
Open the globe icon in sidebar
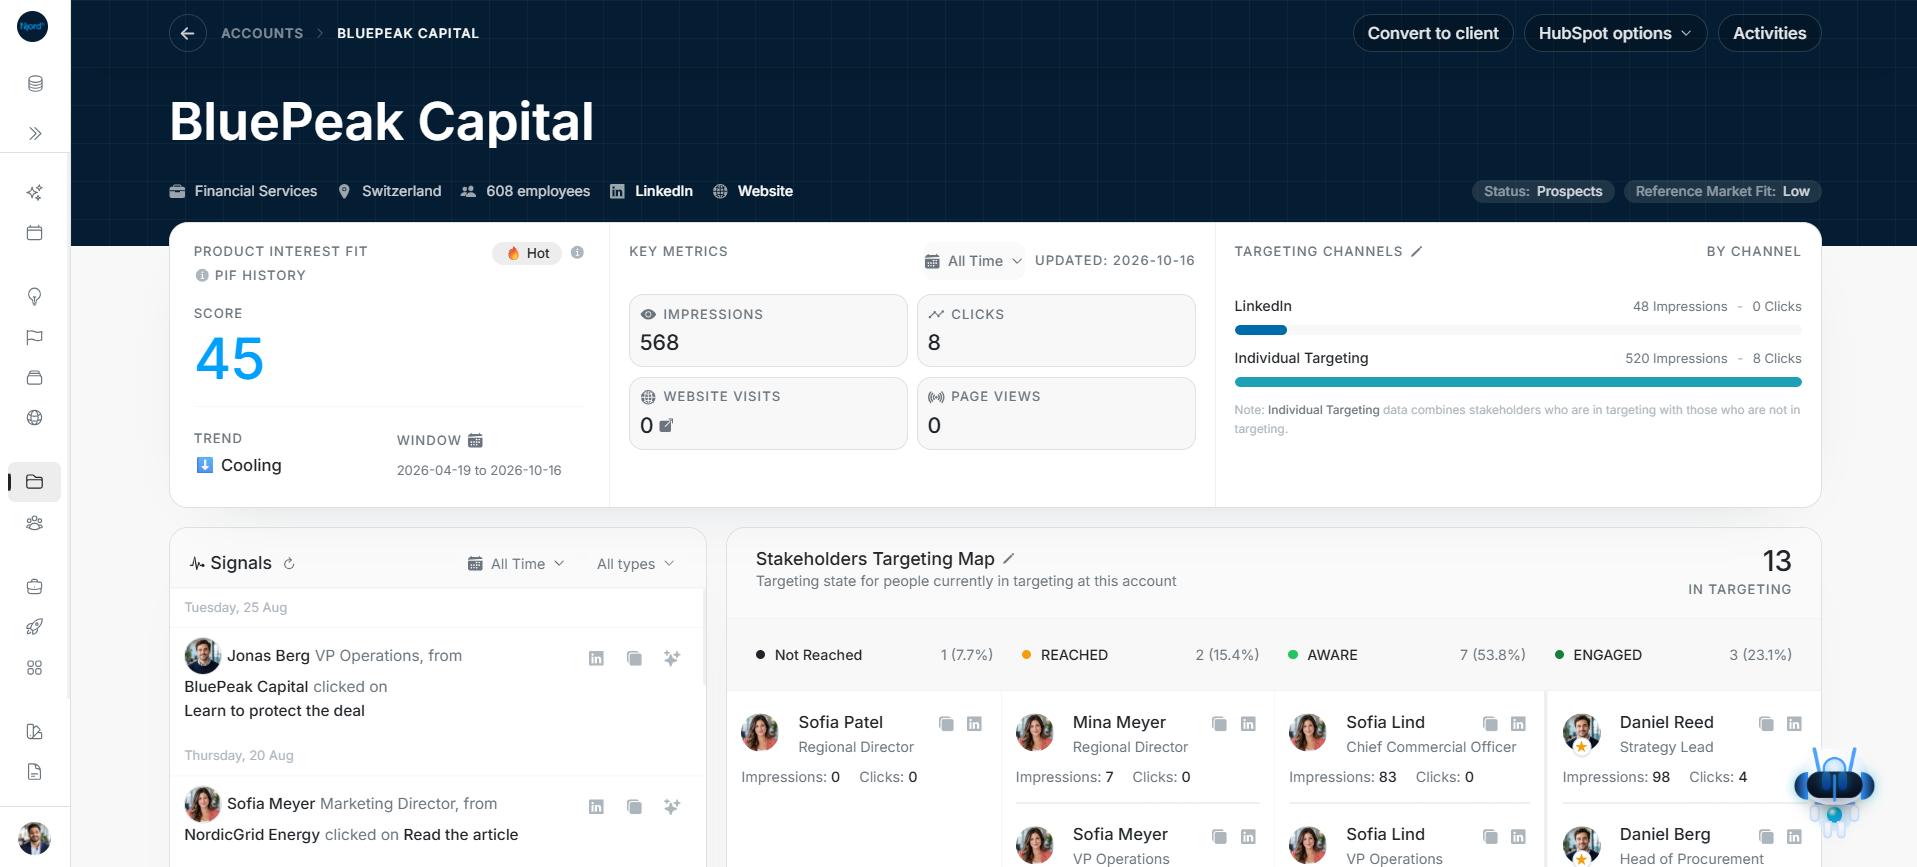pos(35,418)
